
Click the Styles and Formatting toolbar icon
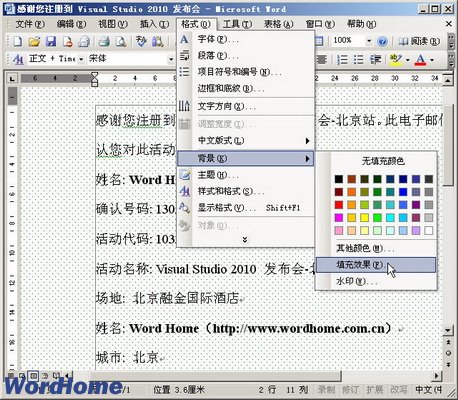click(x=17, y=59)
